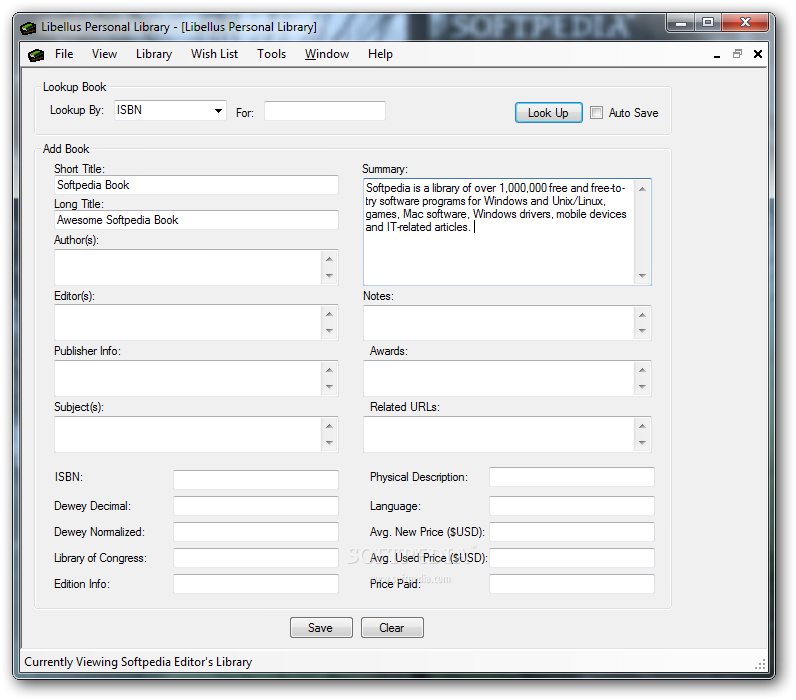The width and height of the screenshot is (796, 700).
Task: Click into the Notes text box
Action: tap(499, 322)
